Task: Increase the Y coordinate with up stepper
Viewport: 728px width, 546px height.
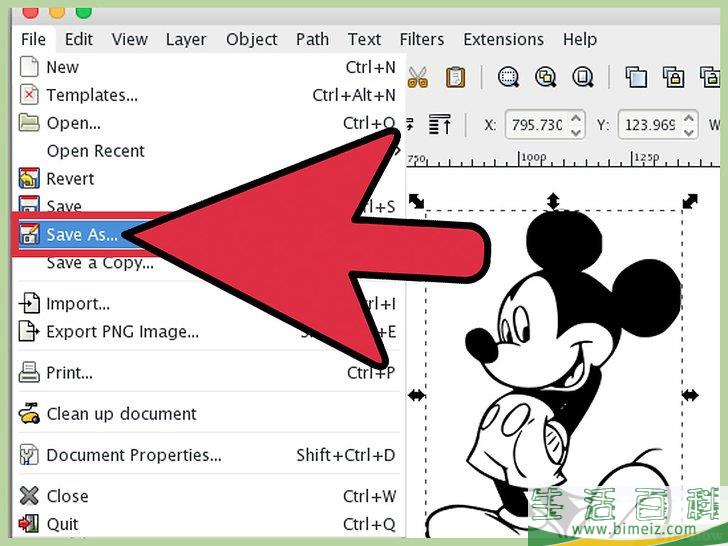Action: [689, 118]
